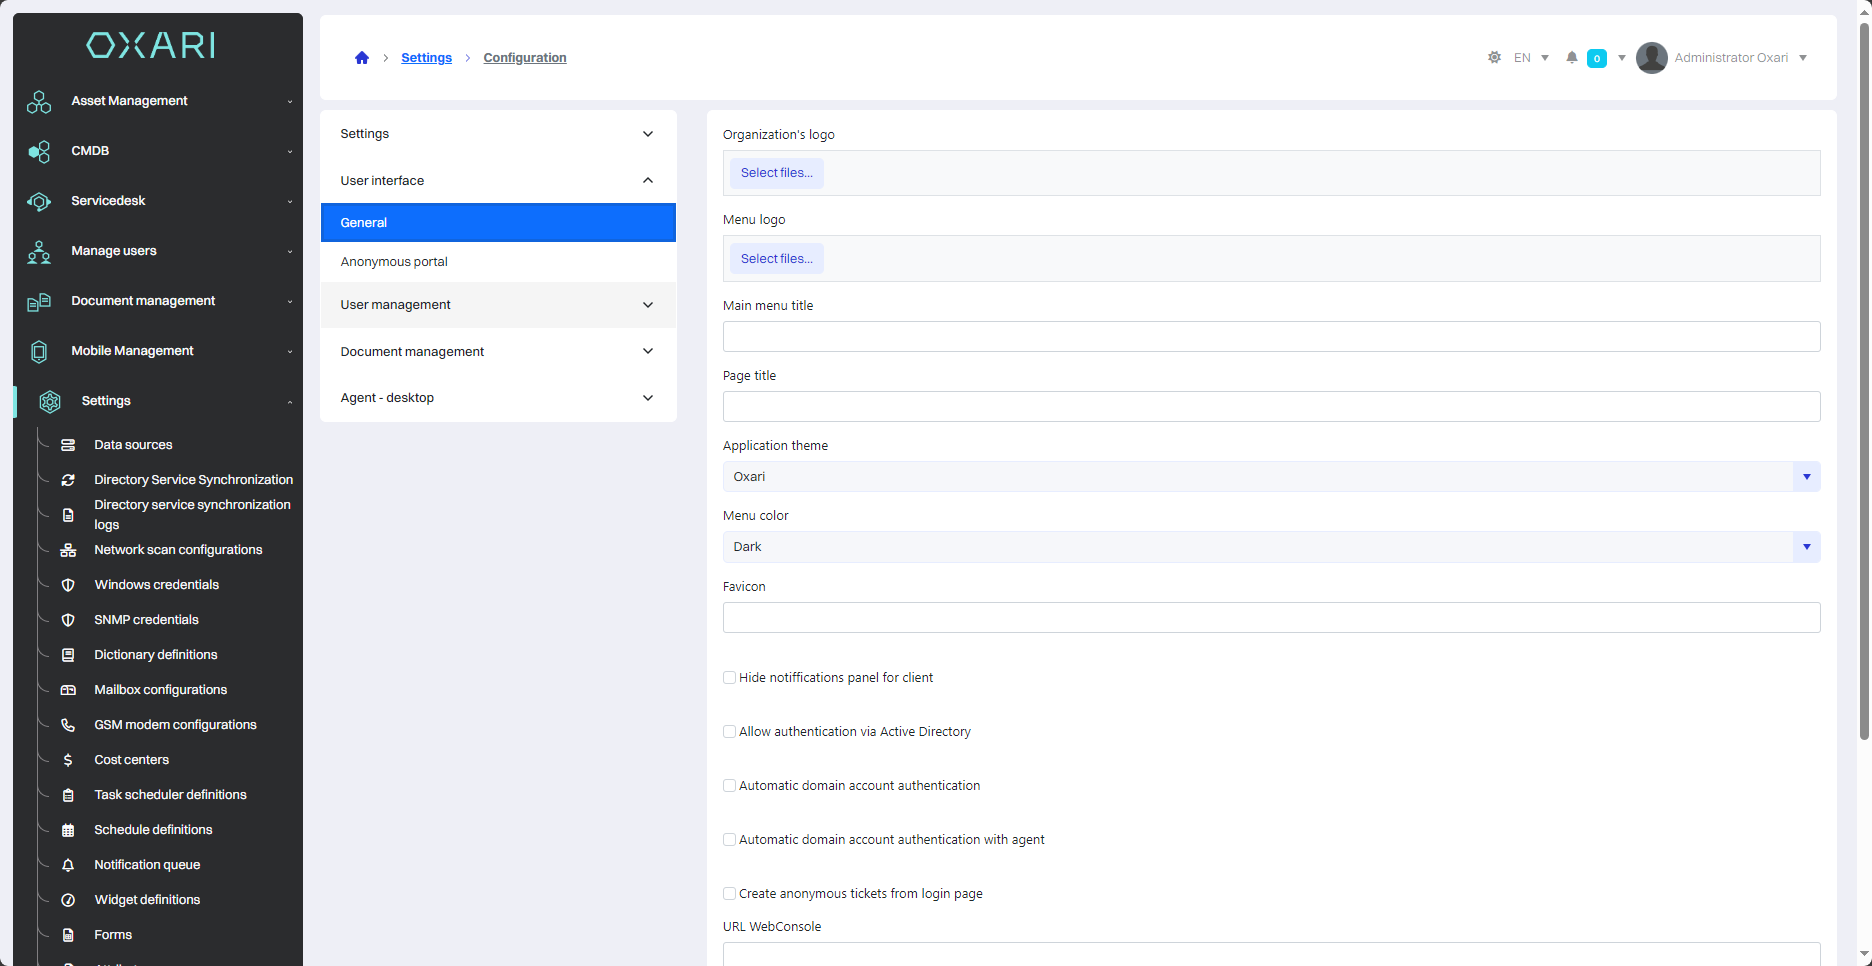This screenshot has width=1872, height=966.
Task: Click the Settings breadcrumb link
Action: click(x=426, y=58)
